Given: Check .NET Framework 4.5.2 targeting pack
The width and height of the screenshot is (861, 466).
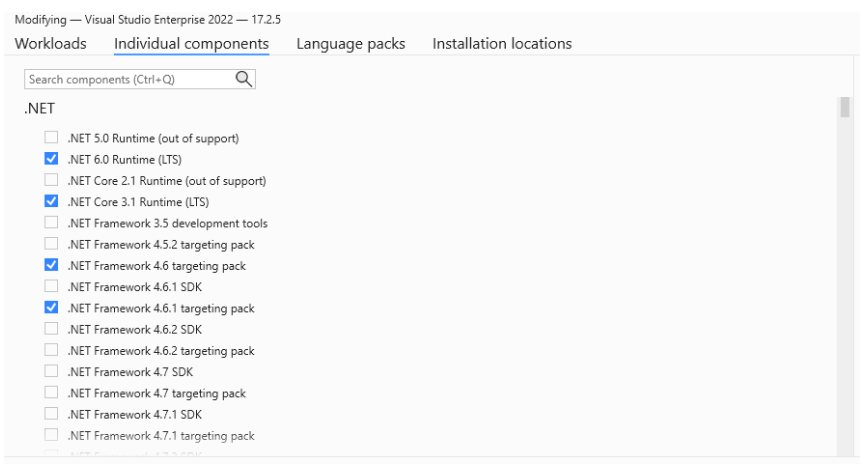Looking at the screenshot, I should [x=51, y=244].
